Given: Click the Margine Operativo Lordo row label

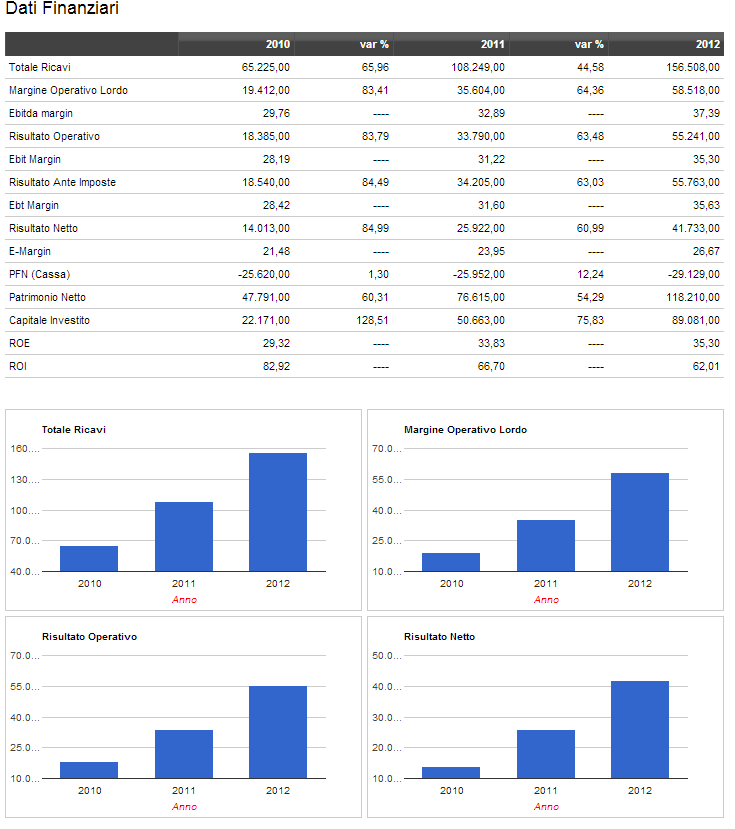Looking at the screenshot, I should (68, 90).
